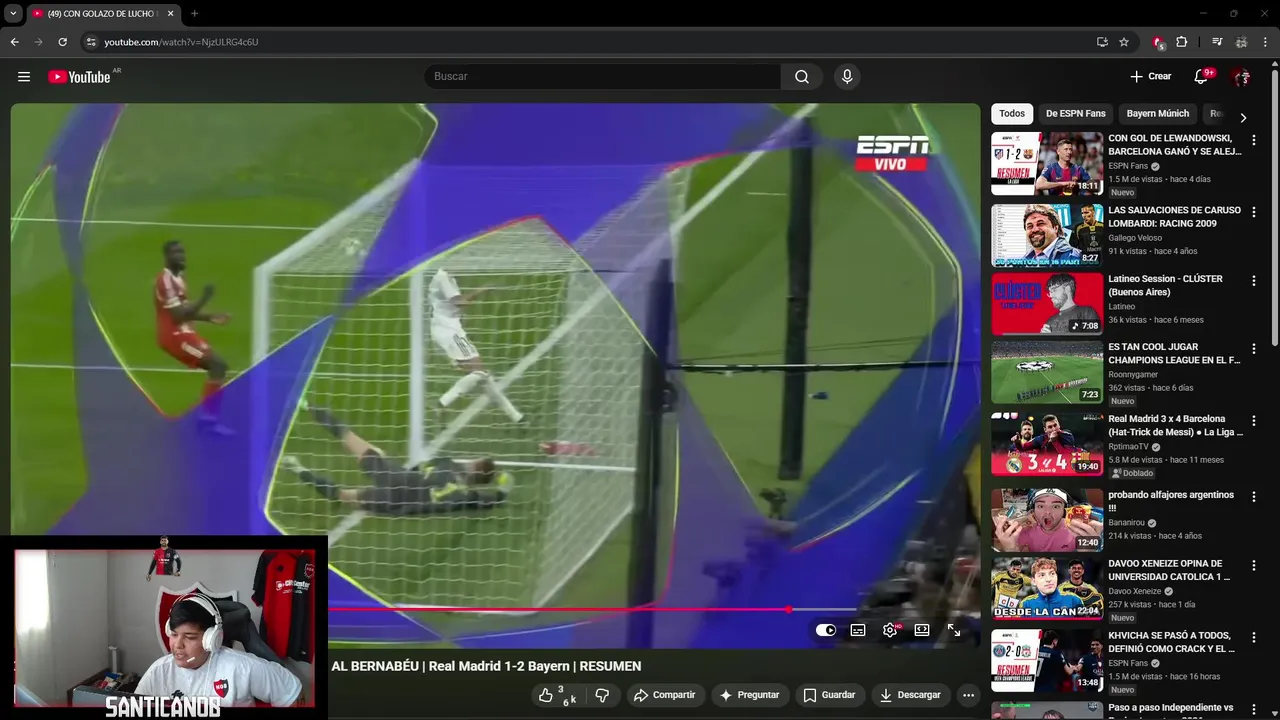1280x720 pixels.
Task: Open options for Davoo Xeneize video
Action: click(x=1254, y=567)
